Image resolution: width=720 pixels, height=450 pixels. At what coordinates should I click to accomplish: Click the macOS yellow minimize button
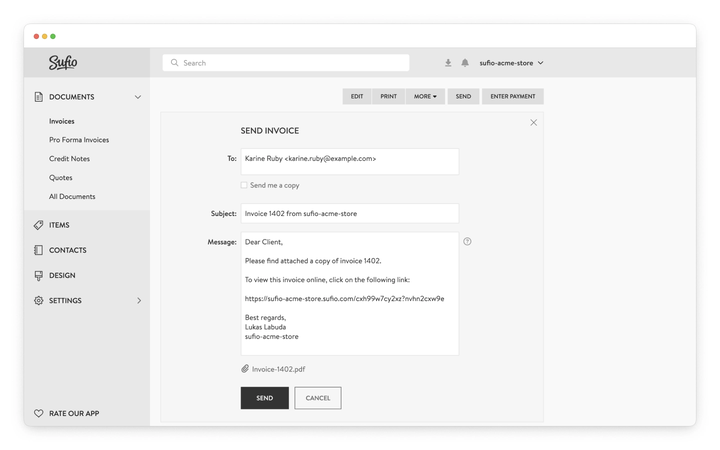[x=45, y=36]
